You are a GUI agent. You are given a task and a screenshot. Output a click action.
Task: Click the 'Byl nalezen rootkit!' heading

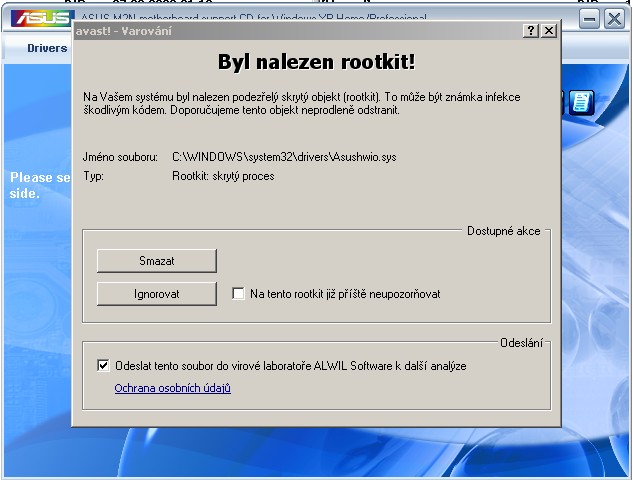pyautogui.click(x=316, y=62)
